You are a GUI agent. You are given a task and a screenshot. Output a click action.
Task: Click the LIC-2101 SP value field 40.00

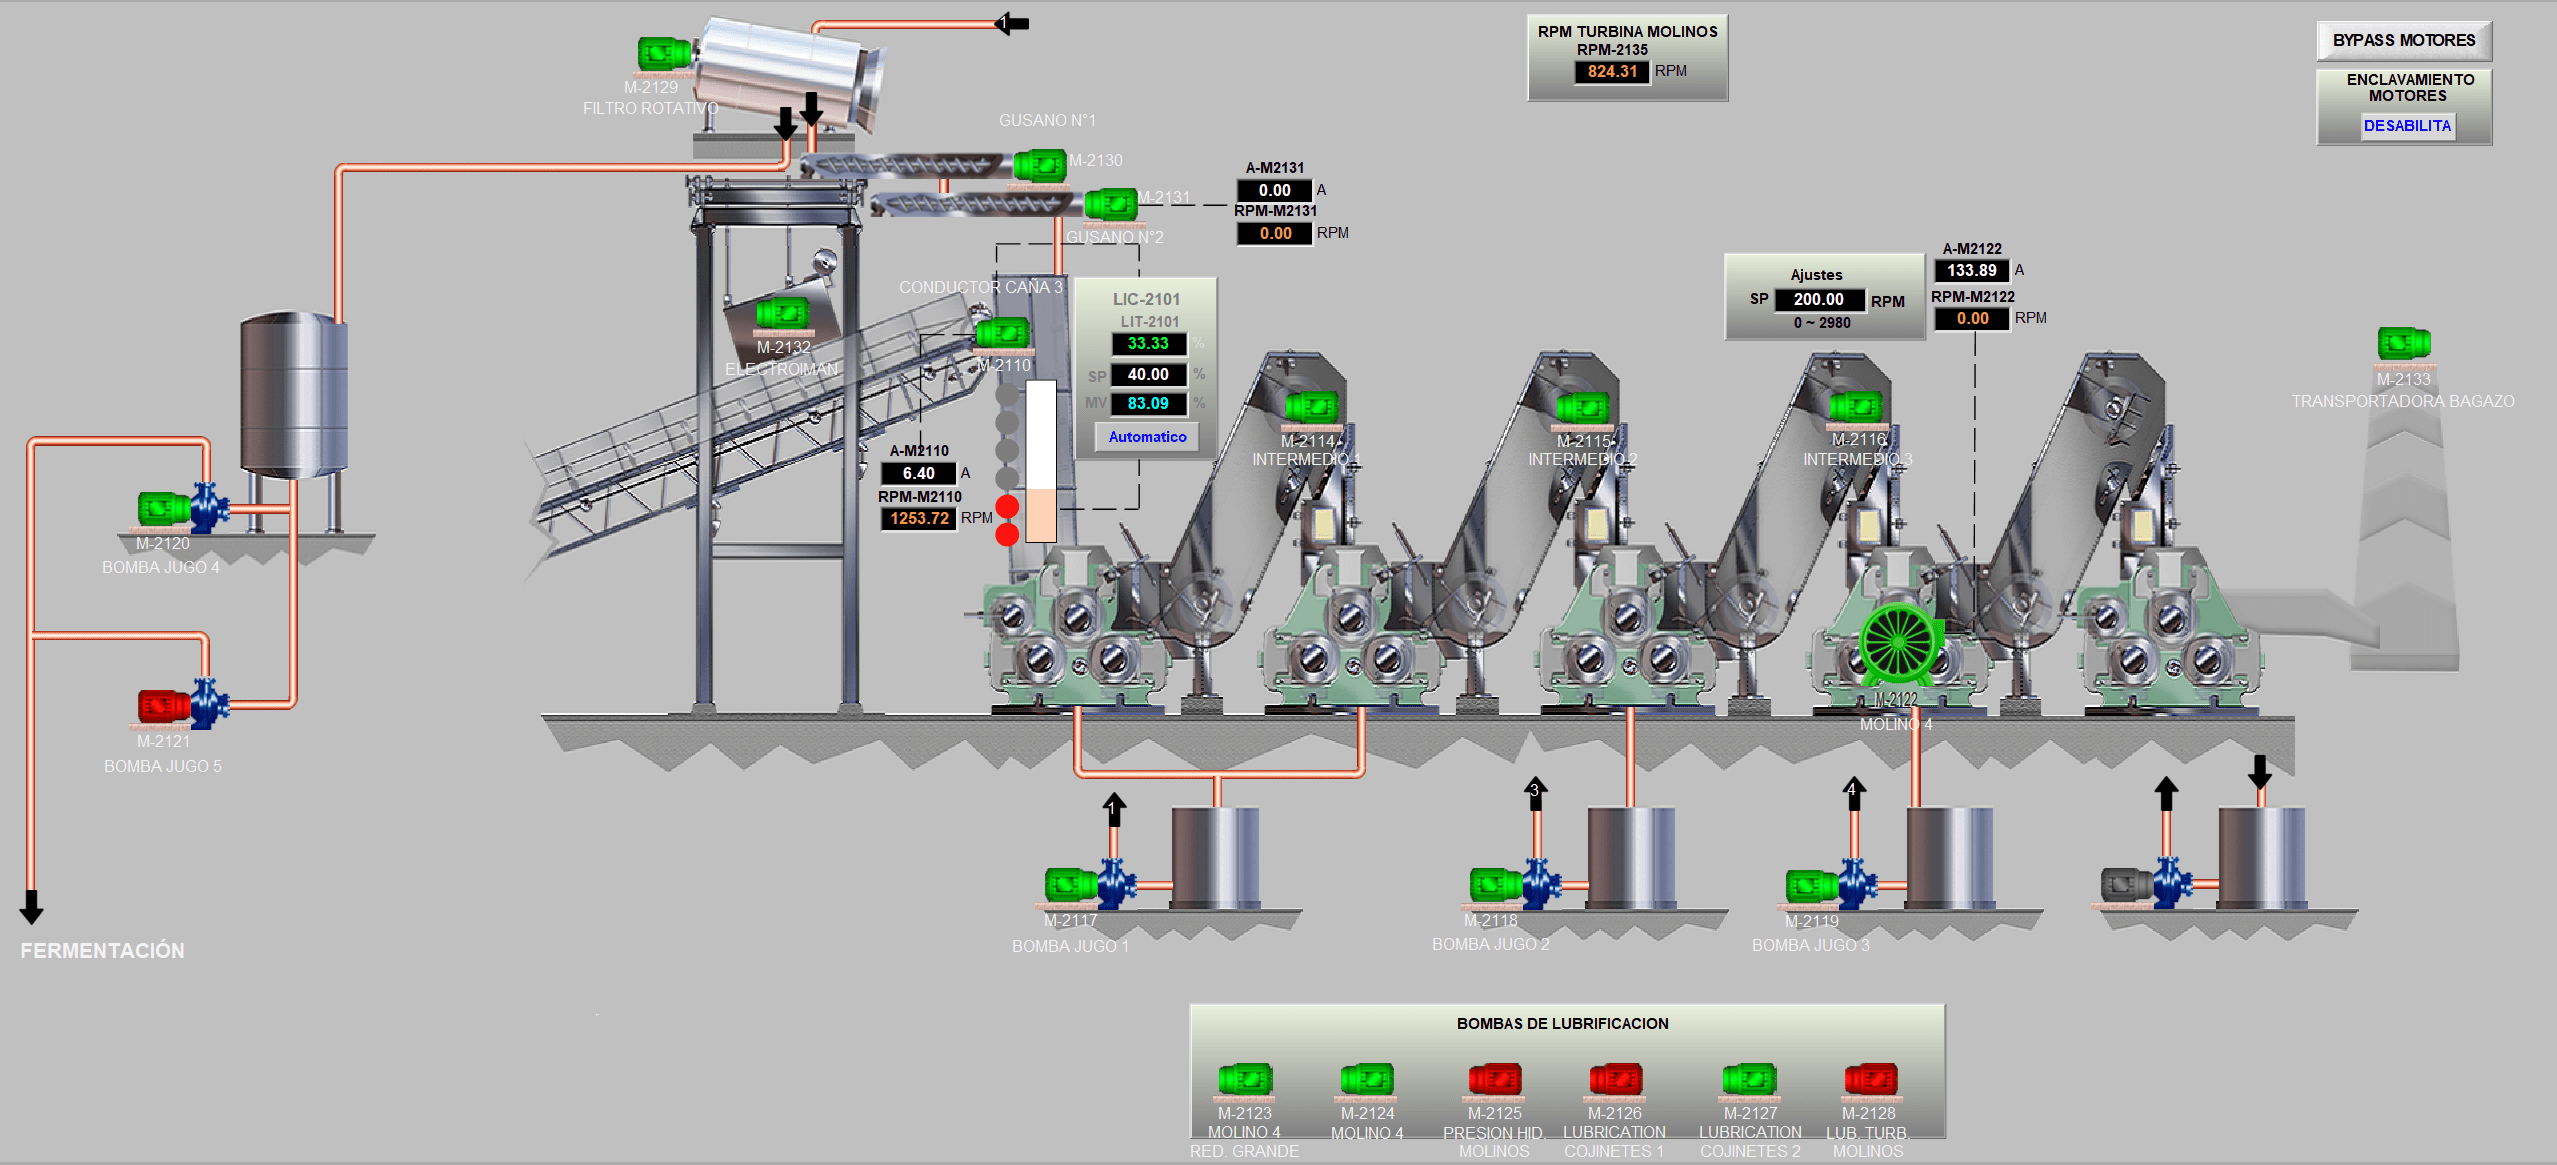coord(1148,374)
